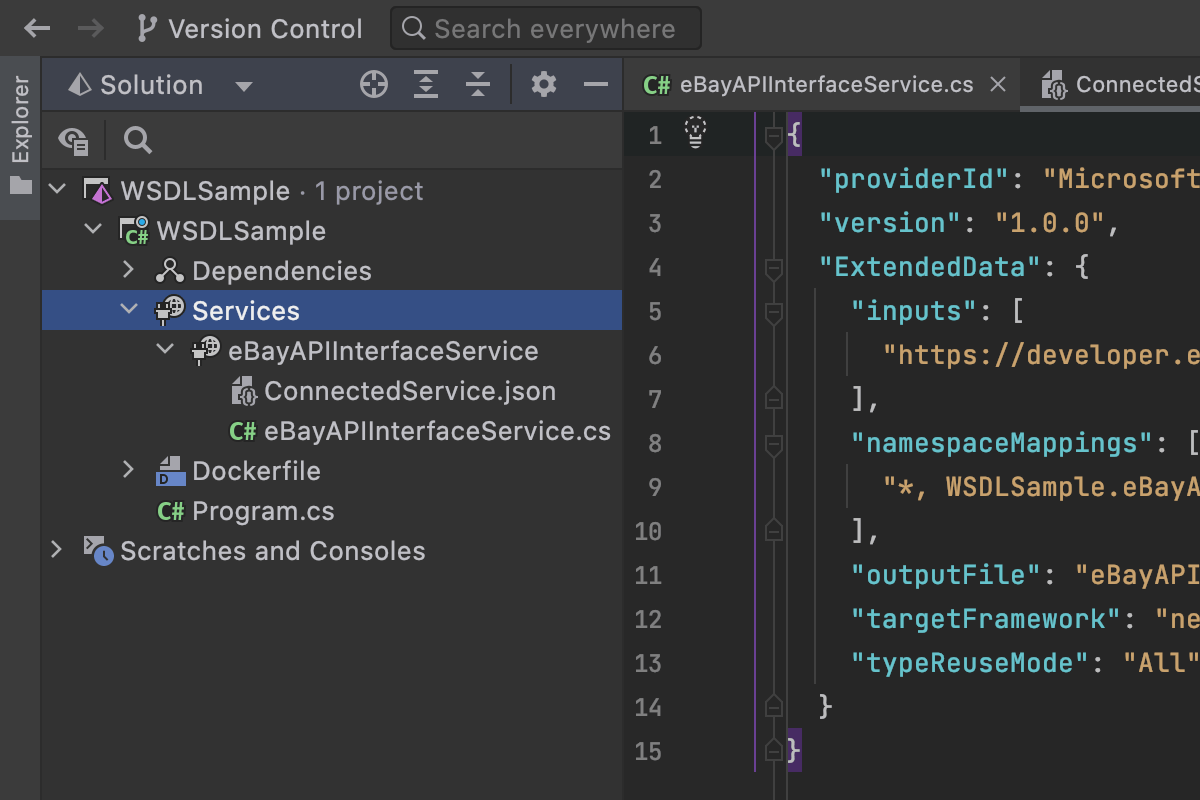This screenshot has width=1200, height=800.
Task: Select ConnectedService.json in the tree
Action: 409,391
